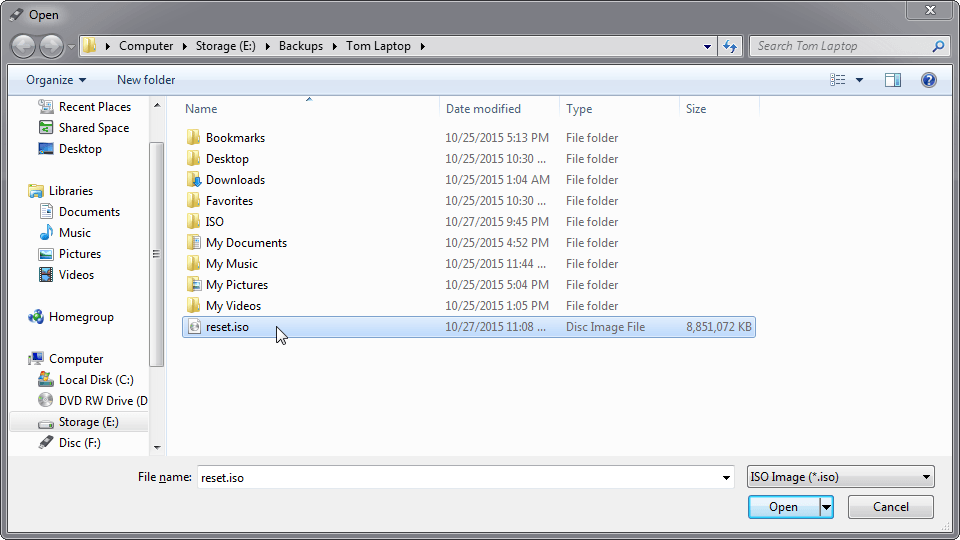Select Homegroup in the navigation pane

(81, 317)
